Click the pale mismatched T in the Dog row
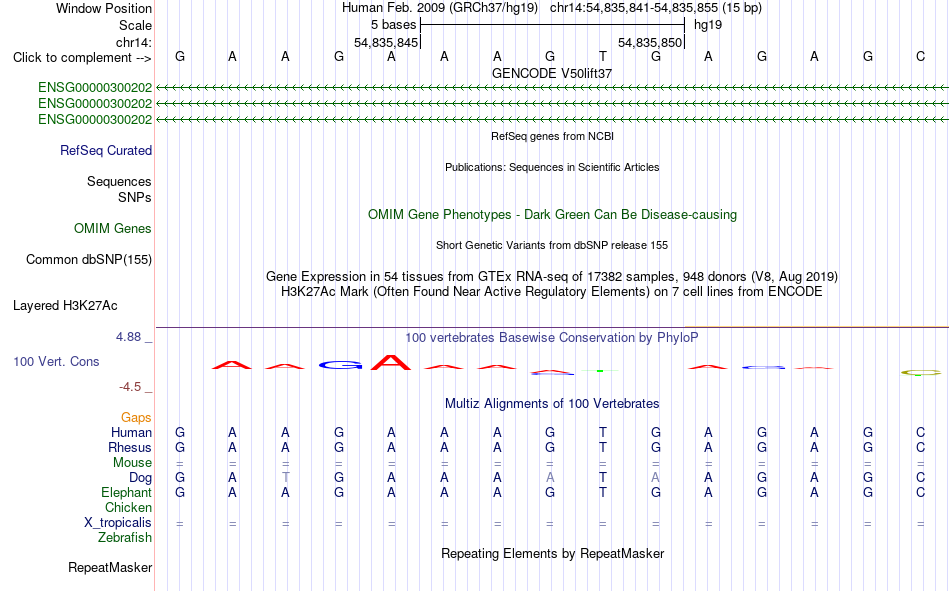Image resolution: width=950 pixels, height=591 pixels. (285, 478)
